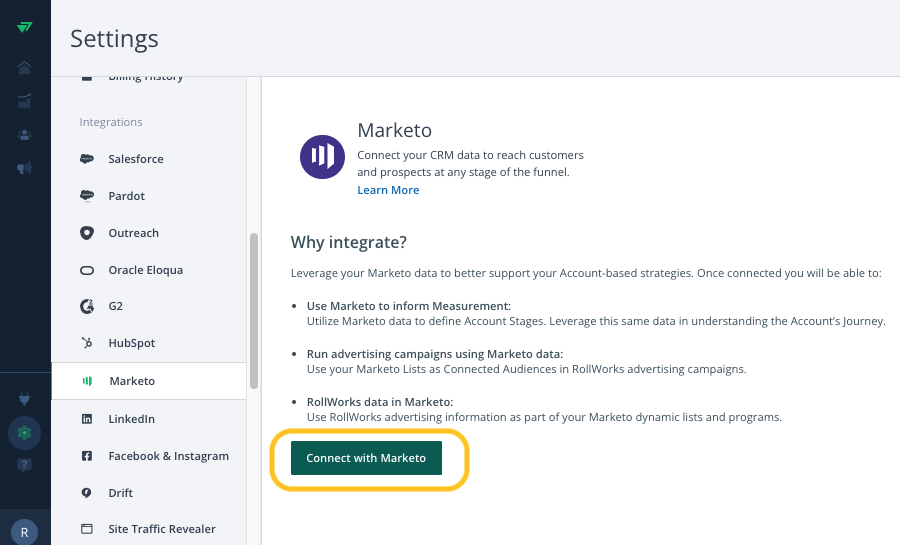
Task: Click 'Use Marketo to inform Measurement:' text
Action: point(409,306)
